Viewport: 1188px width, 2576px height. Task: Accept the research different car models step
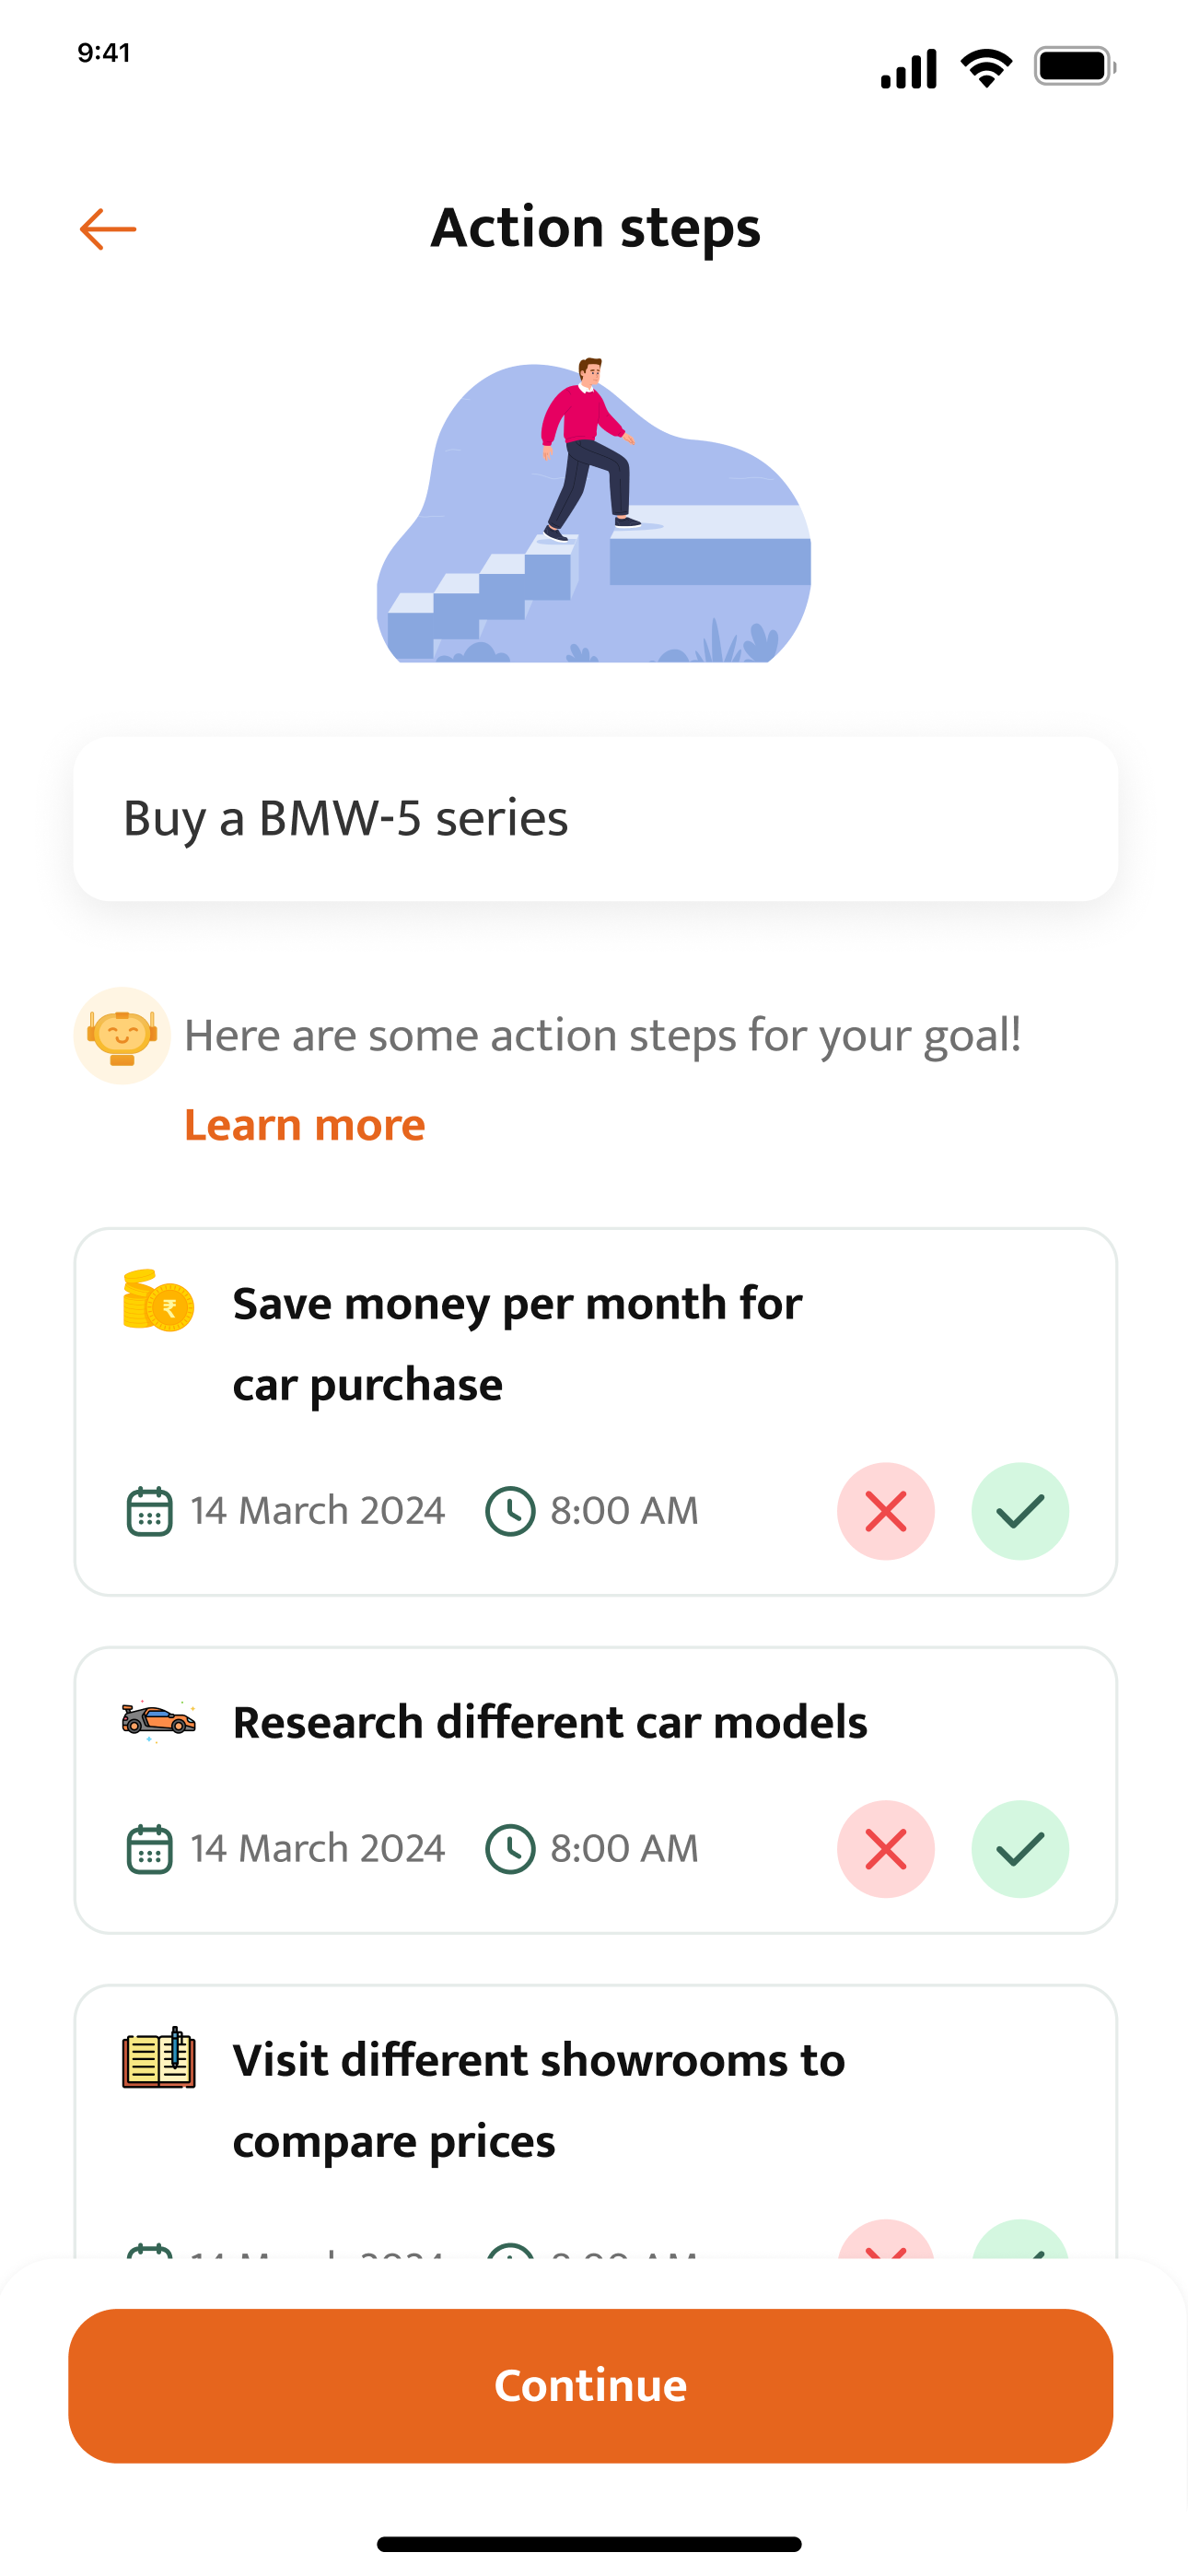point(1019,1848)
